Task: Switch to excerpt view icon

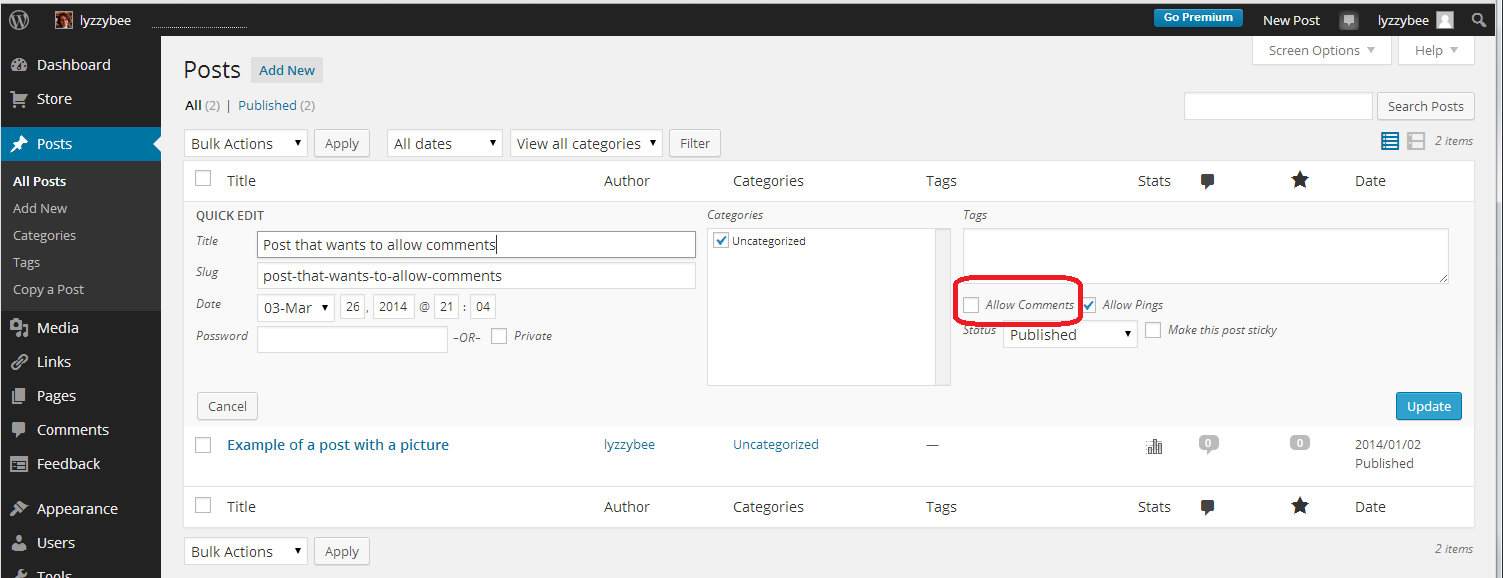Action: click(x=1416, y=141)
